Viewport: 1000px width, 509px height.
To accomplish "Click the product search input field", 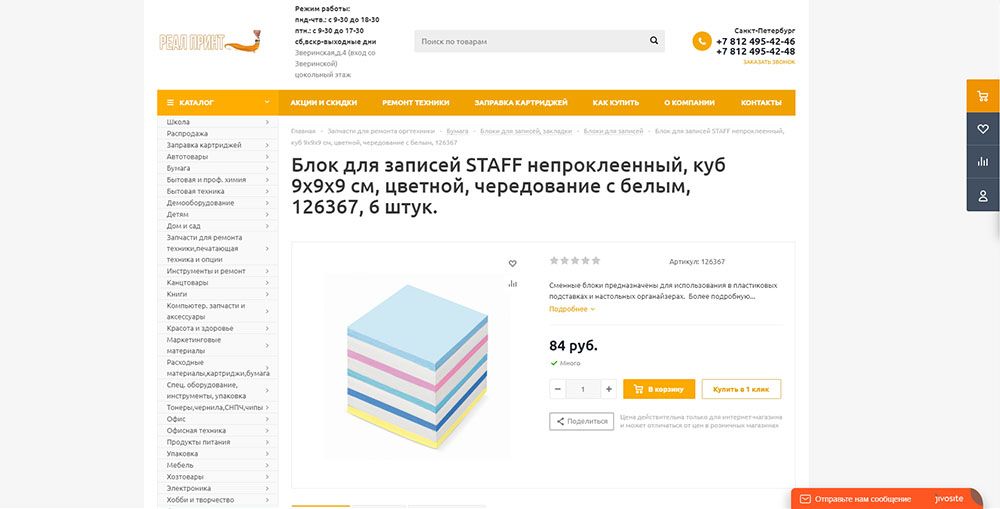I will click(530, 41).
